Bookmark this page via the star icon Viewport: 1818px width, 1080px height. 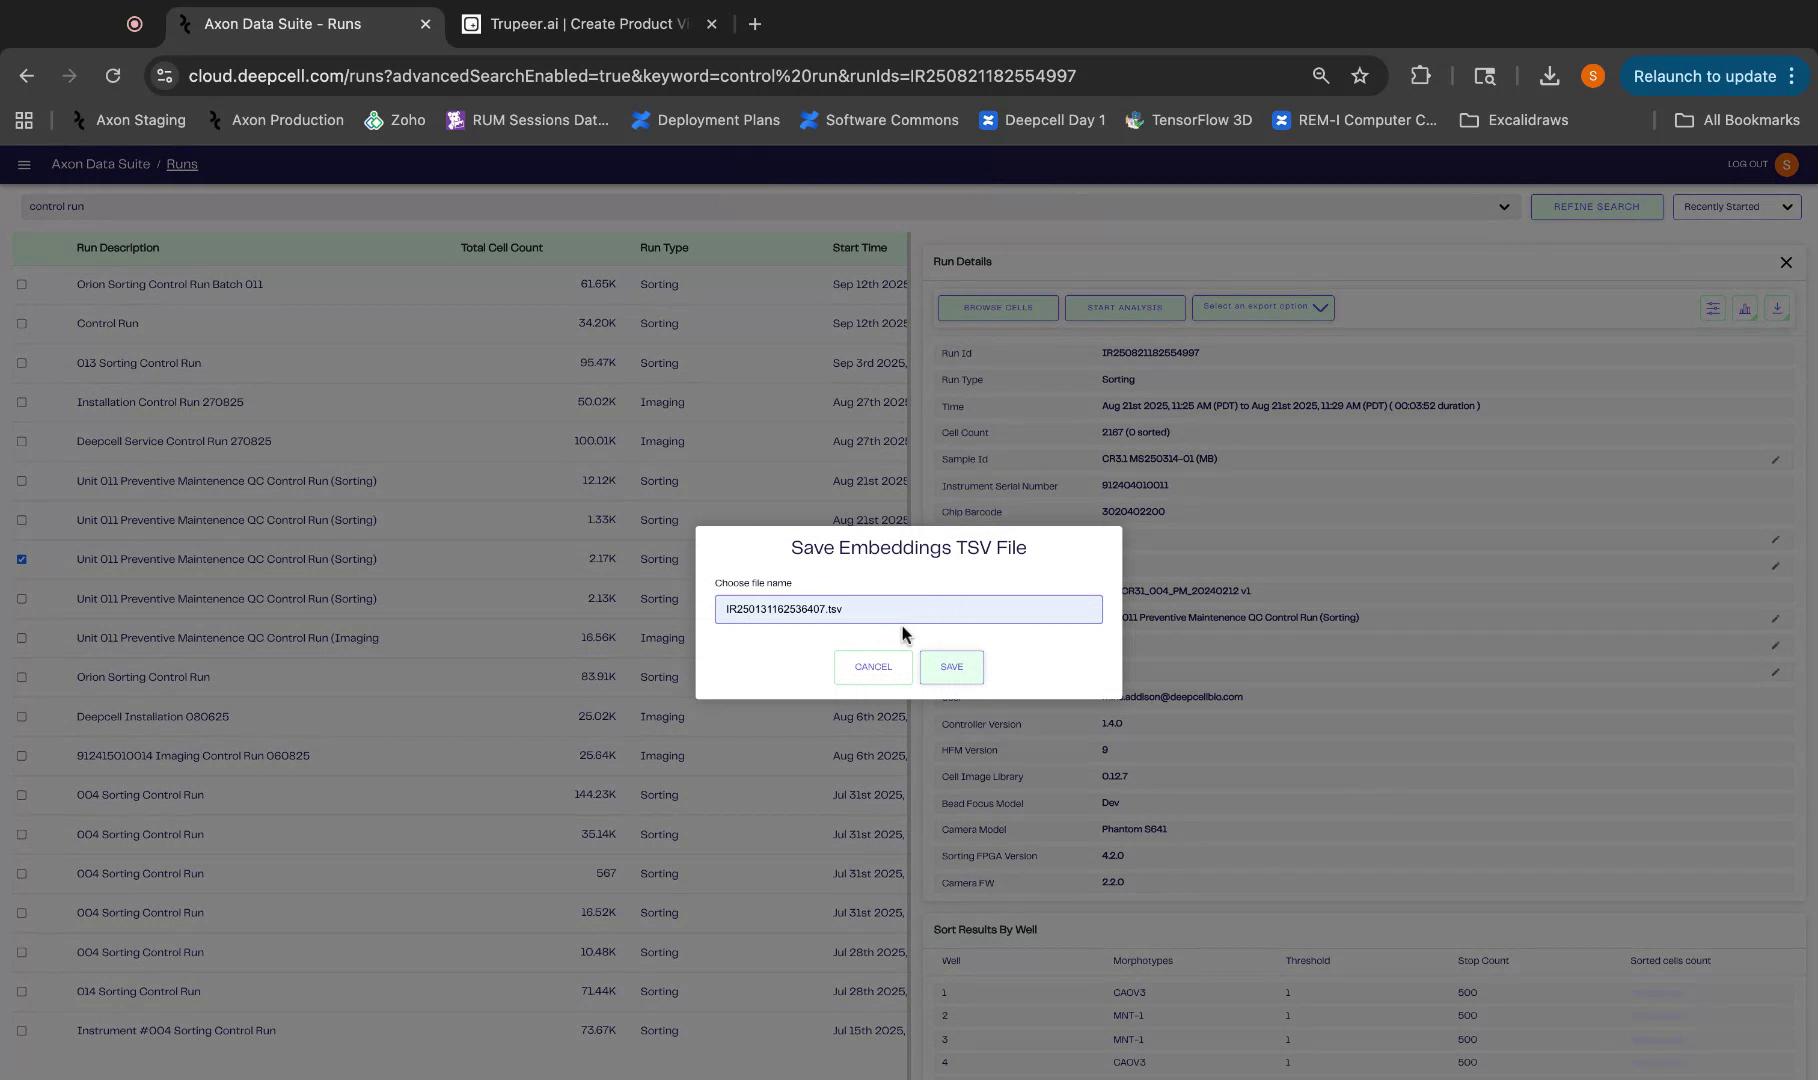coord(1359,75)
